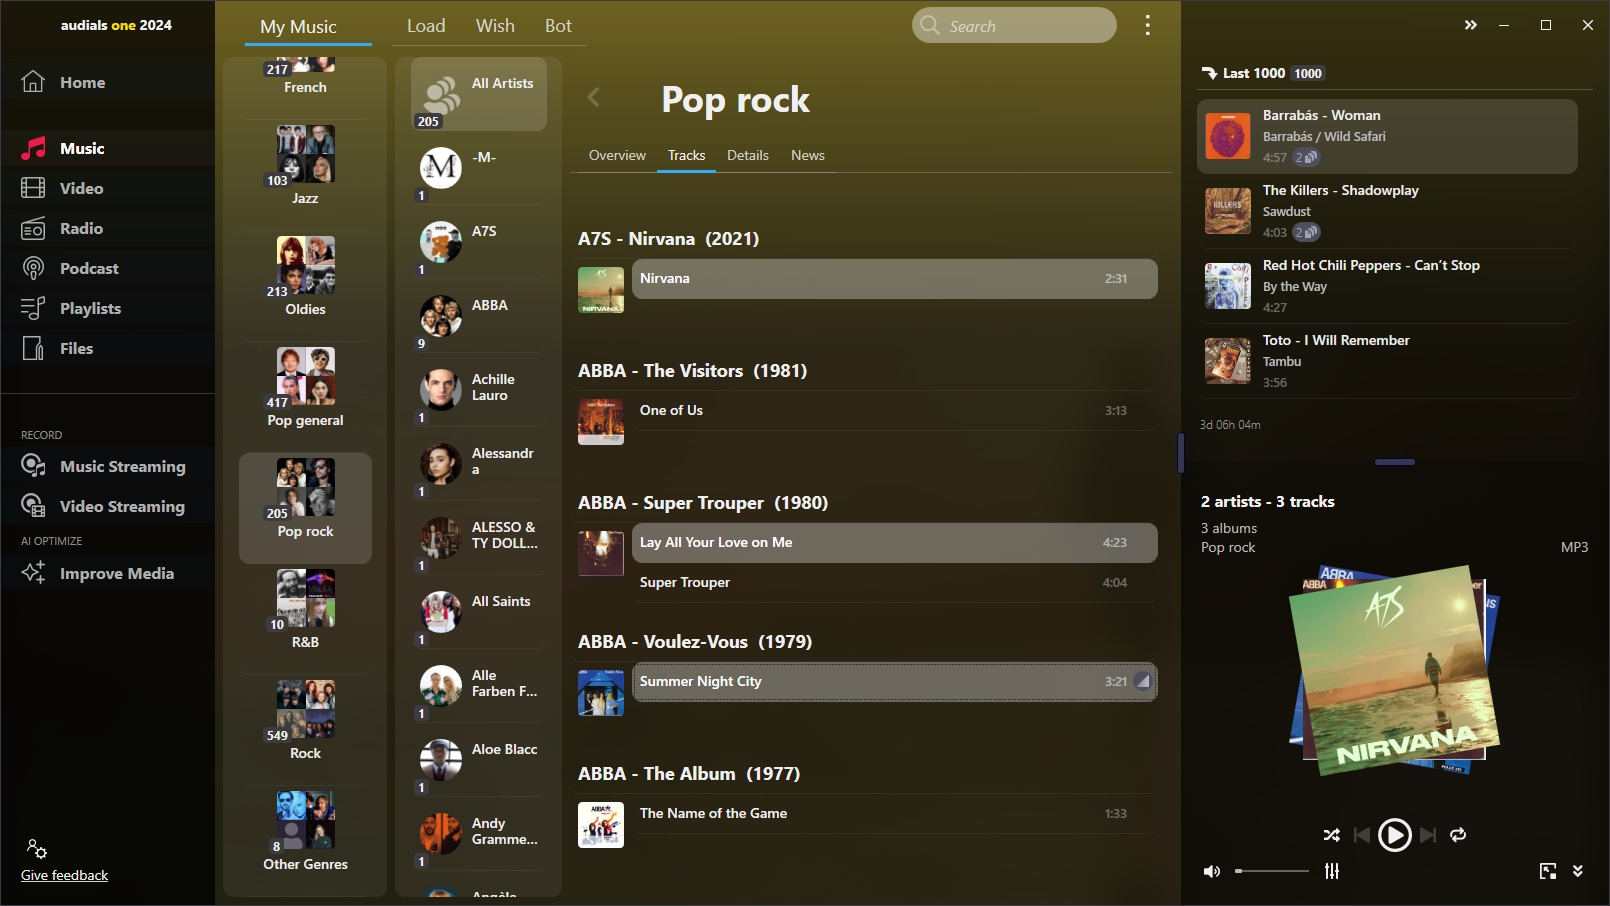Select the ABBA artist
The width and height of the screenshot is (1610, 906).
pyautogui.click(x=479, y=318)
